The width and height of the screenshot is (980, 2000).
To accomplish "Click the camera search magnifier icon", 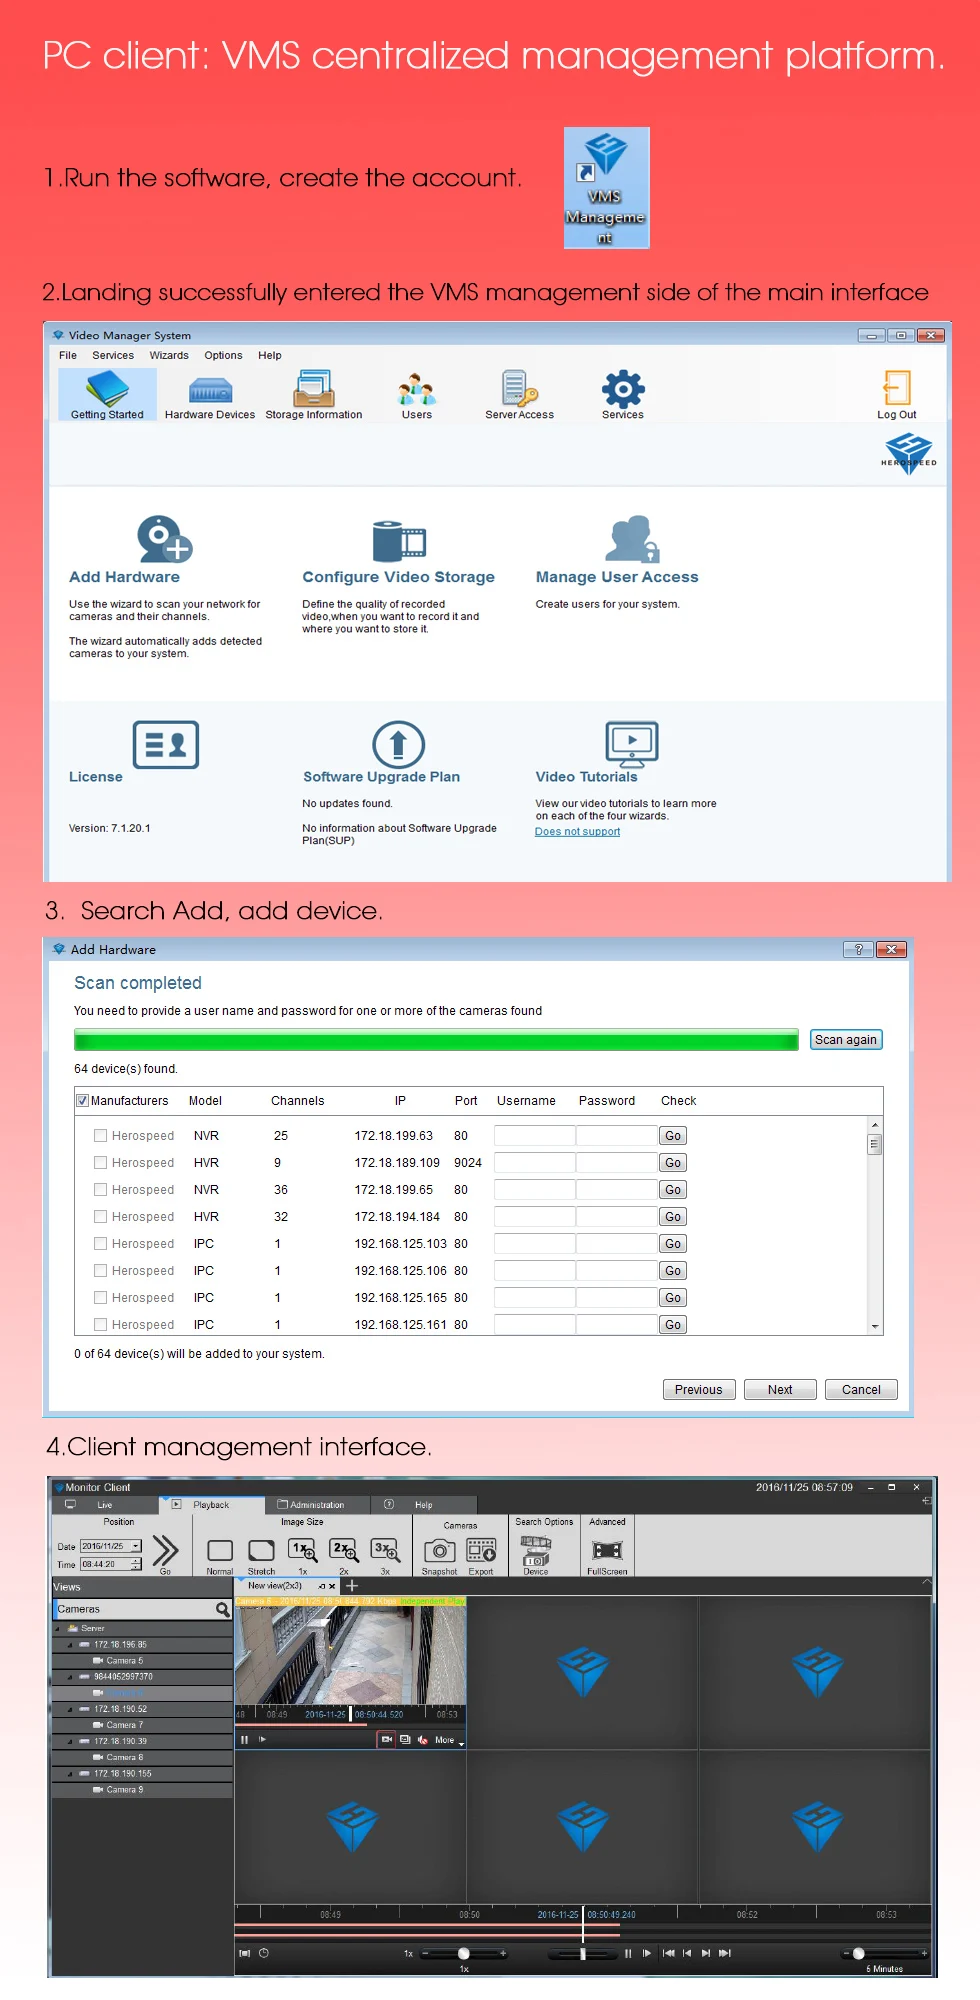I will tap(223, 1609).
